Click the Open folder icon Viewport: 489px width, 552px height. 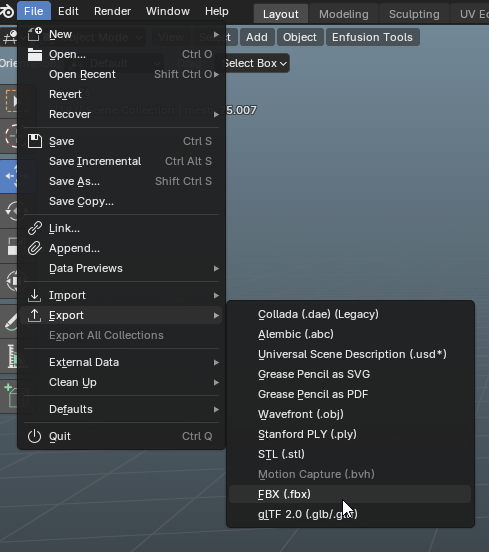[x=35, y=54]
